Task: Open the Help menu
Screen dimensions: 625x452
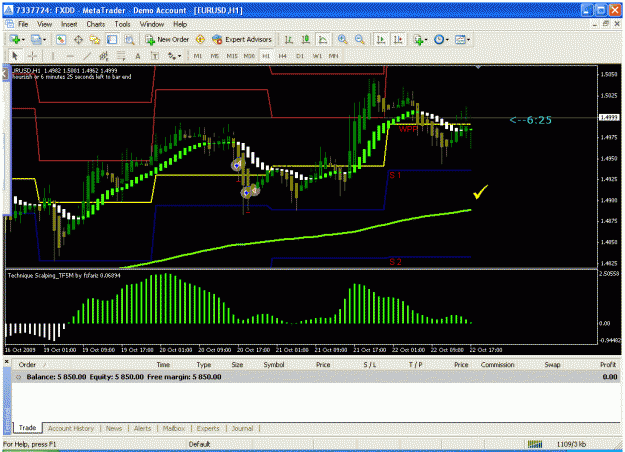Action: 180,24
